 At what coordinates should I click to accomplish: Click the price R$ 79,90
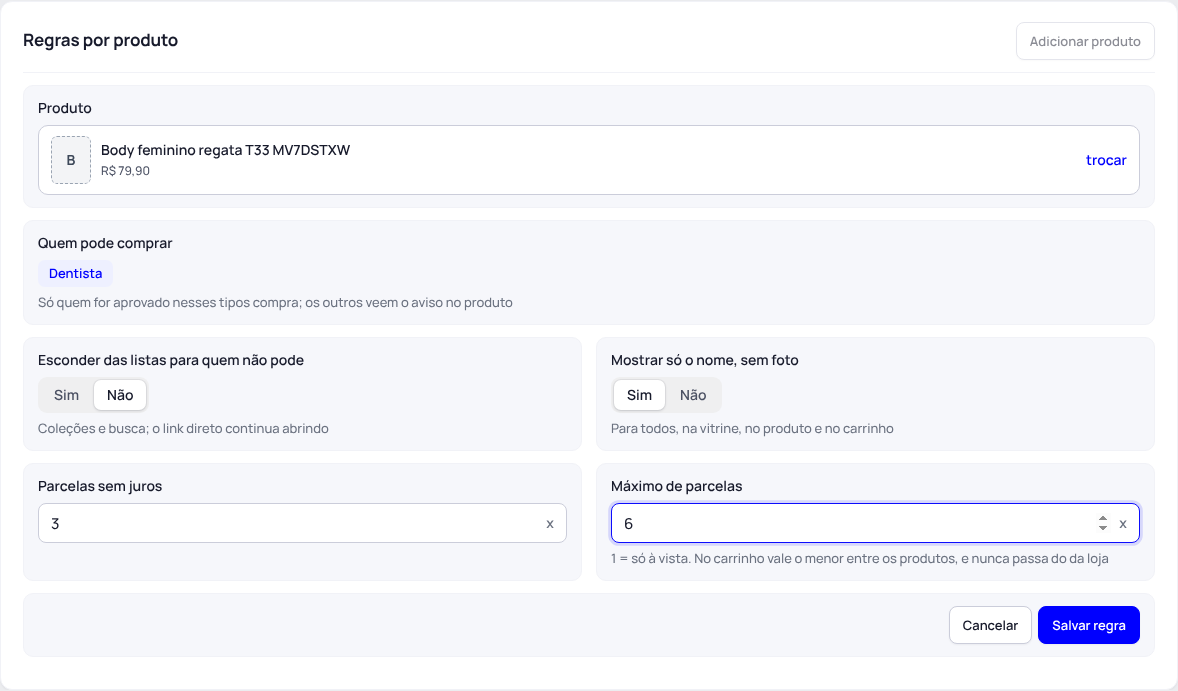[125, 170]
